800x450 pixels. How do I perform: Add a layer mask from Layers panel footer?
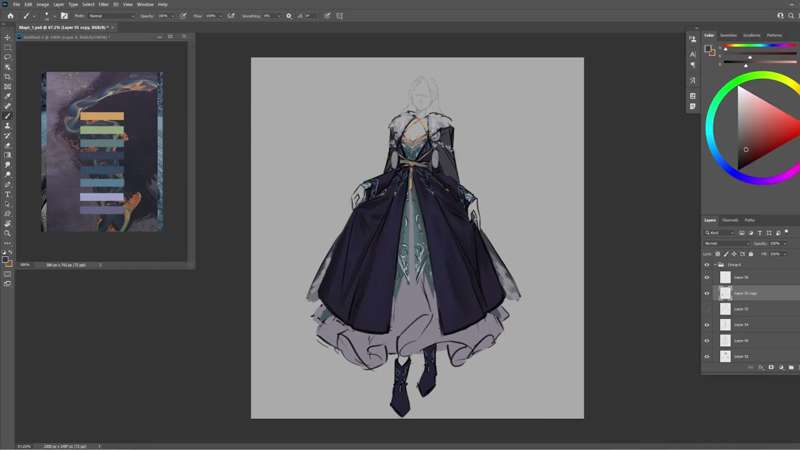[771, 367]
